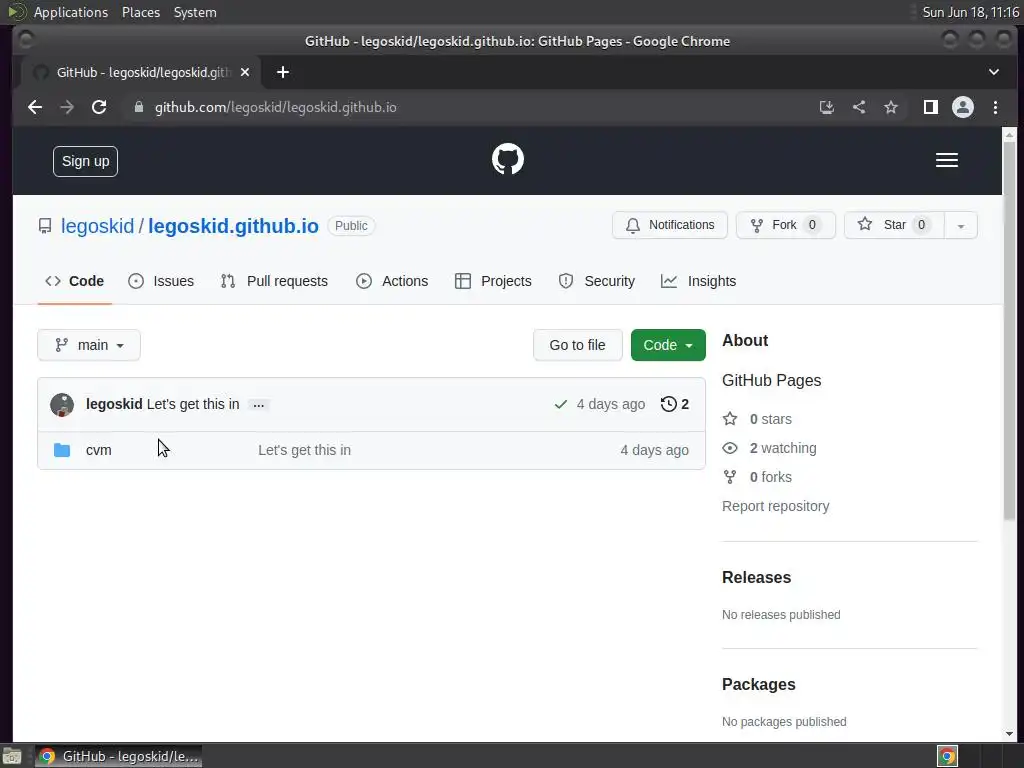Close the GitHub tab
The width and height of the screenshot is (1024, 768).
245,72
